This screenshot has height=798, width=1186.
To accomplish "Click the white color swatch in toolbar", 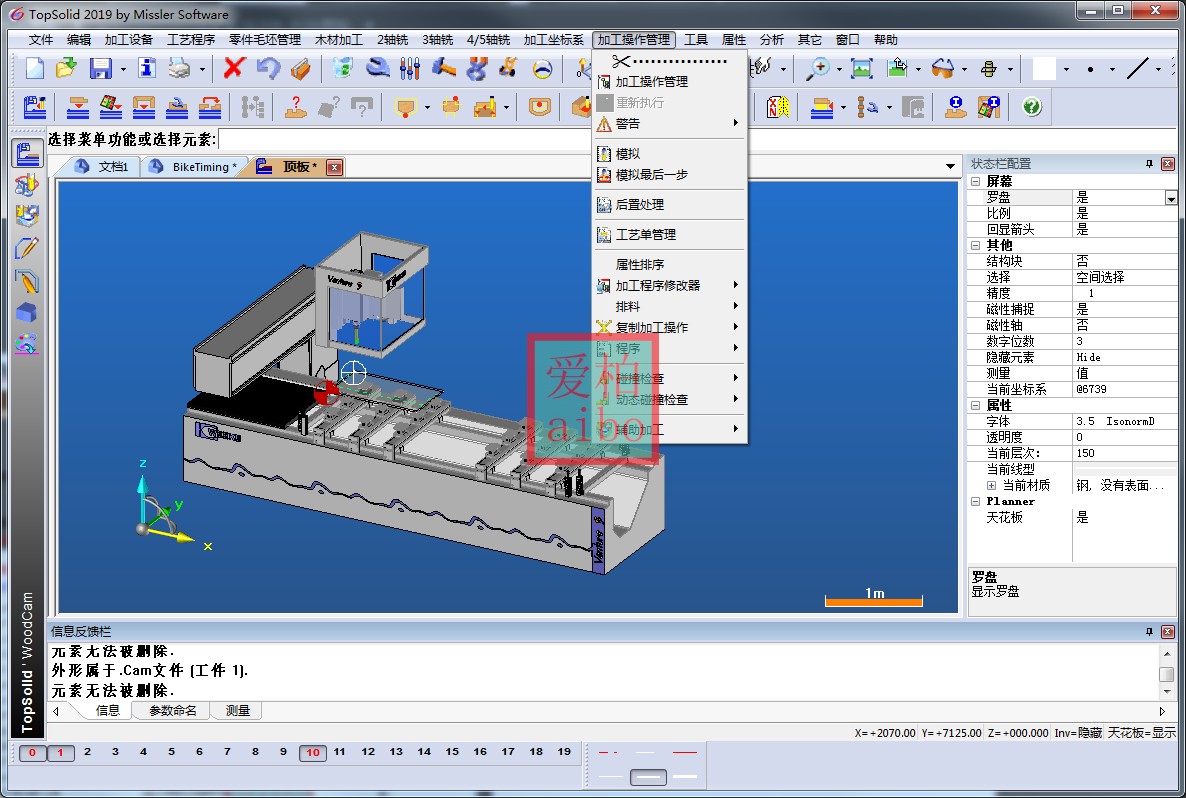I will (1044, 68).
